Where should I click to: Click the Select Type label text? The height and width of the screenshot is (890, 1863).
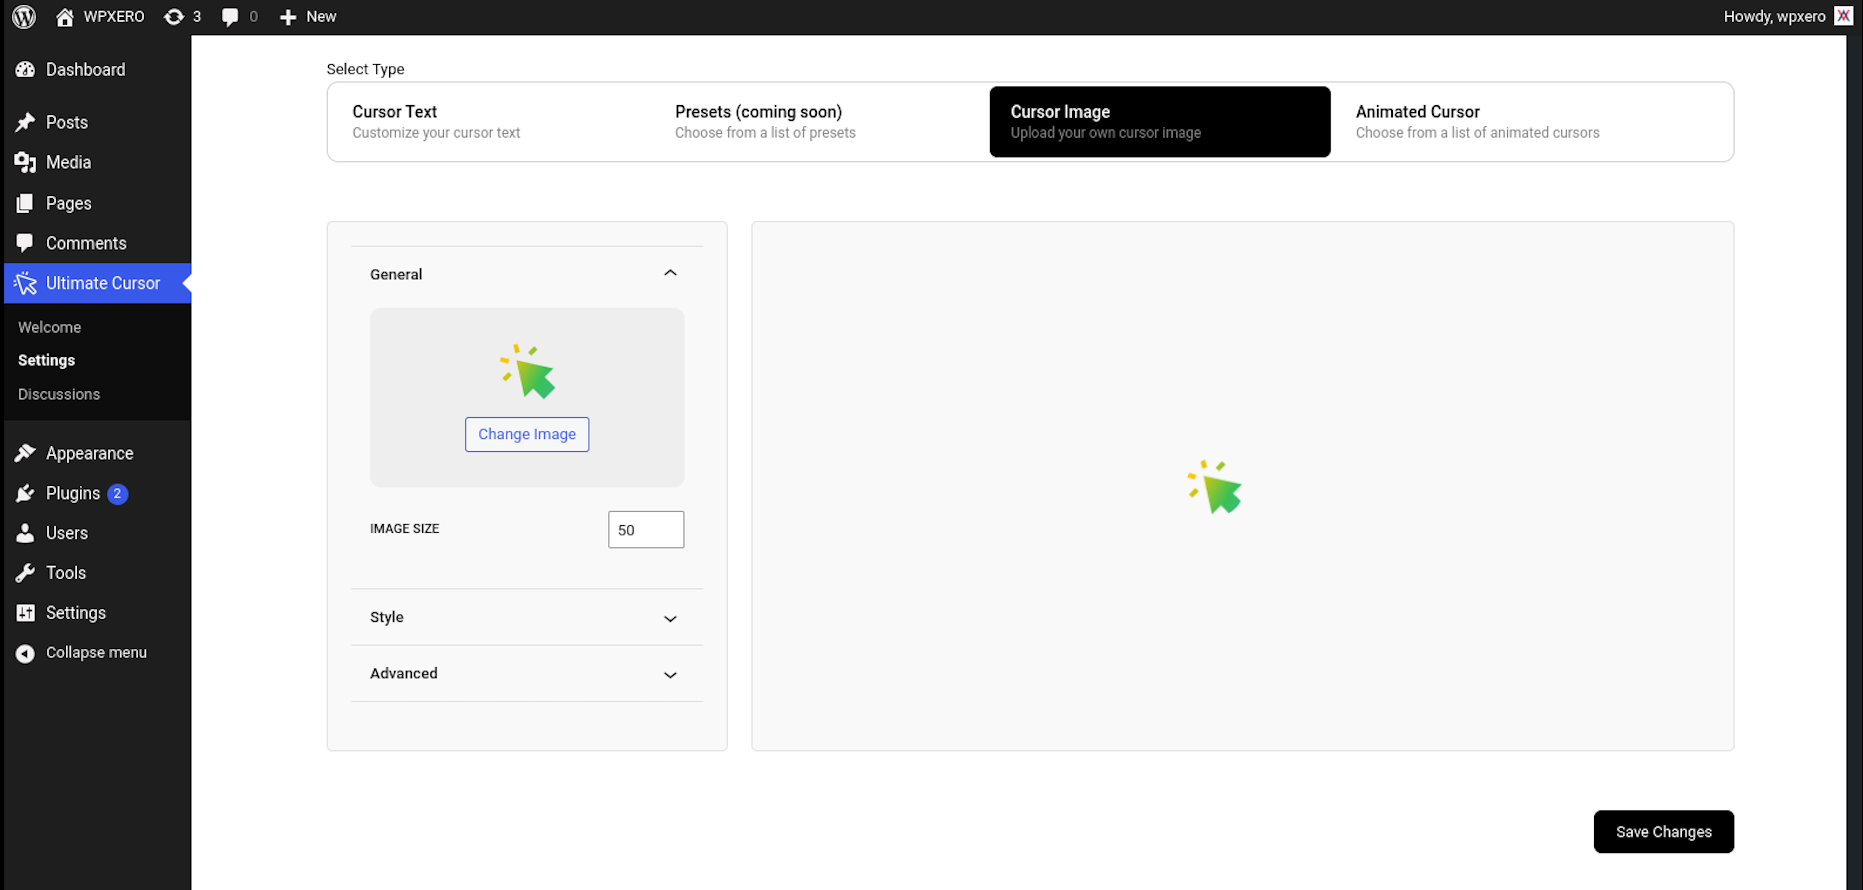[x=365, y=70]
